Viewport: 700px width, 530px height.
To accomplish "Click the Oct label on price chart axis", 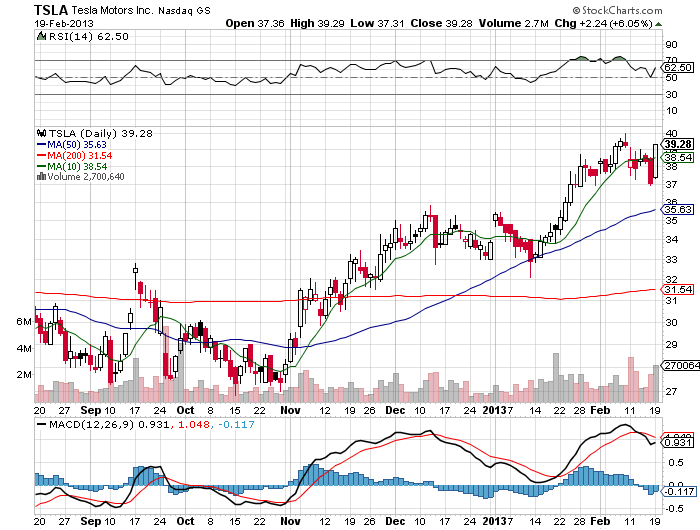I will pyautogui.click(x=185, y=410).
